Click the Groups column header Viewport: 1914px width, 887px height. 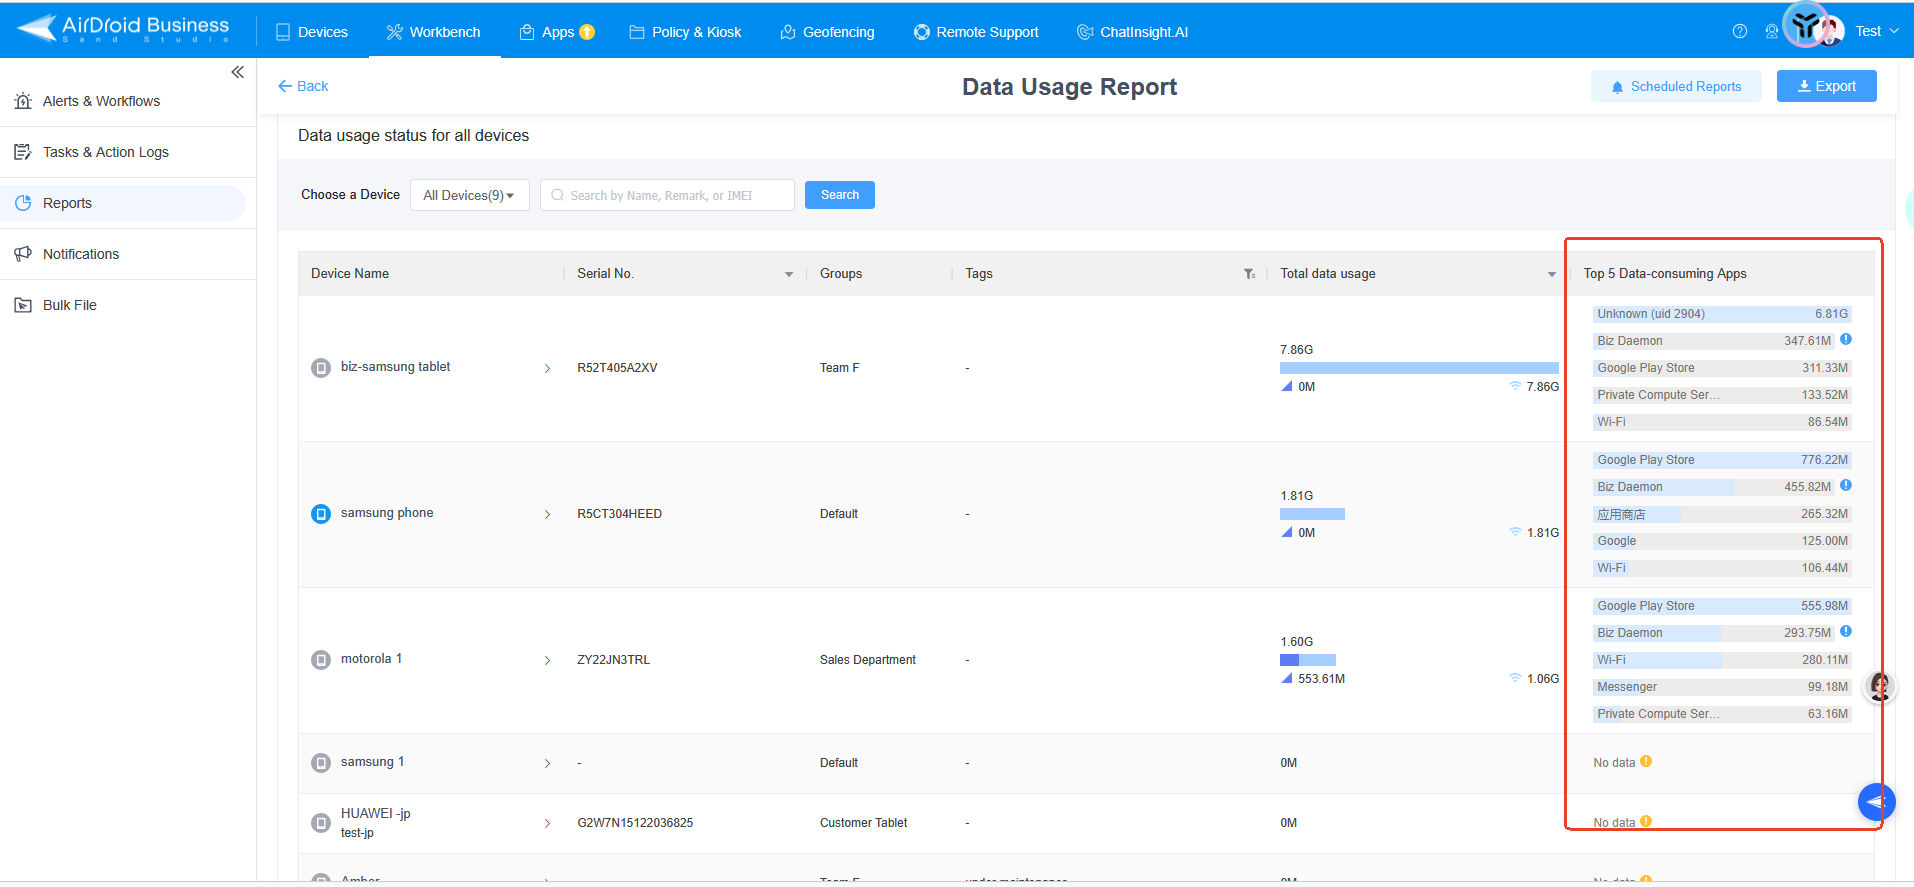coord(841,274)
